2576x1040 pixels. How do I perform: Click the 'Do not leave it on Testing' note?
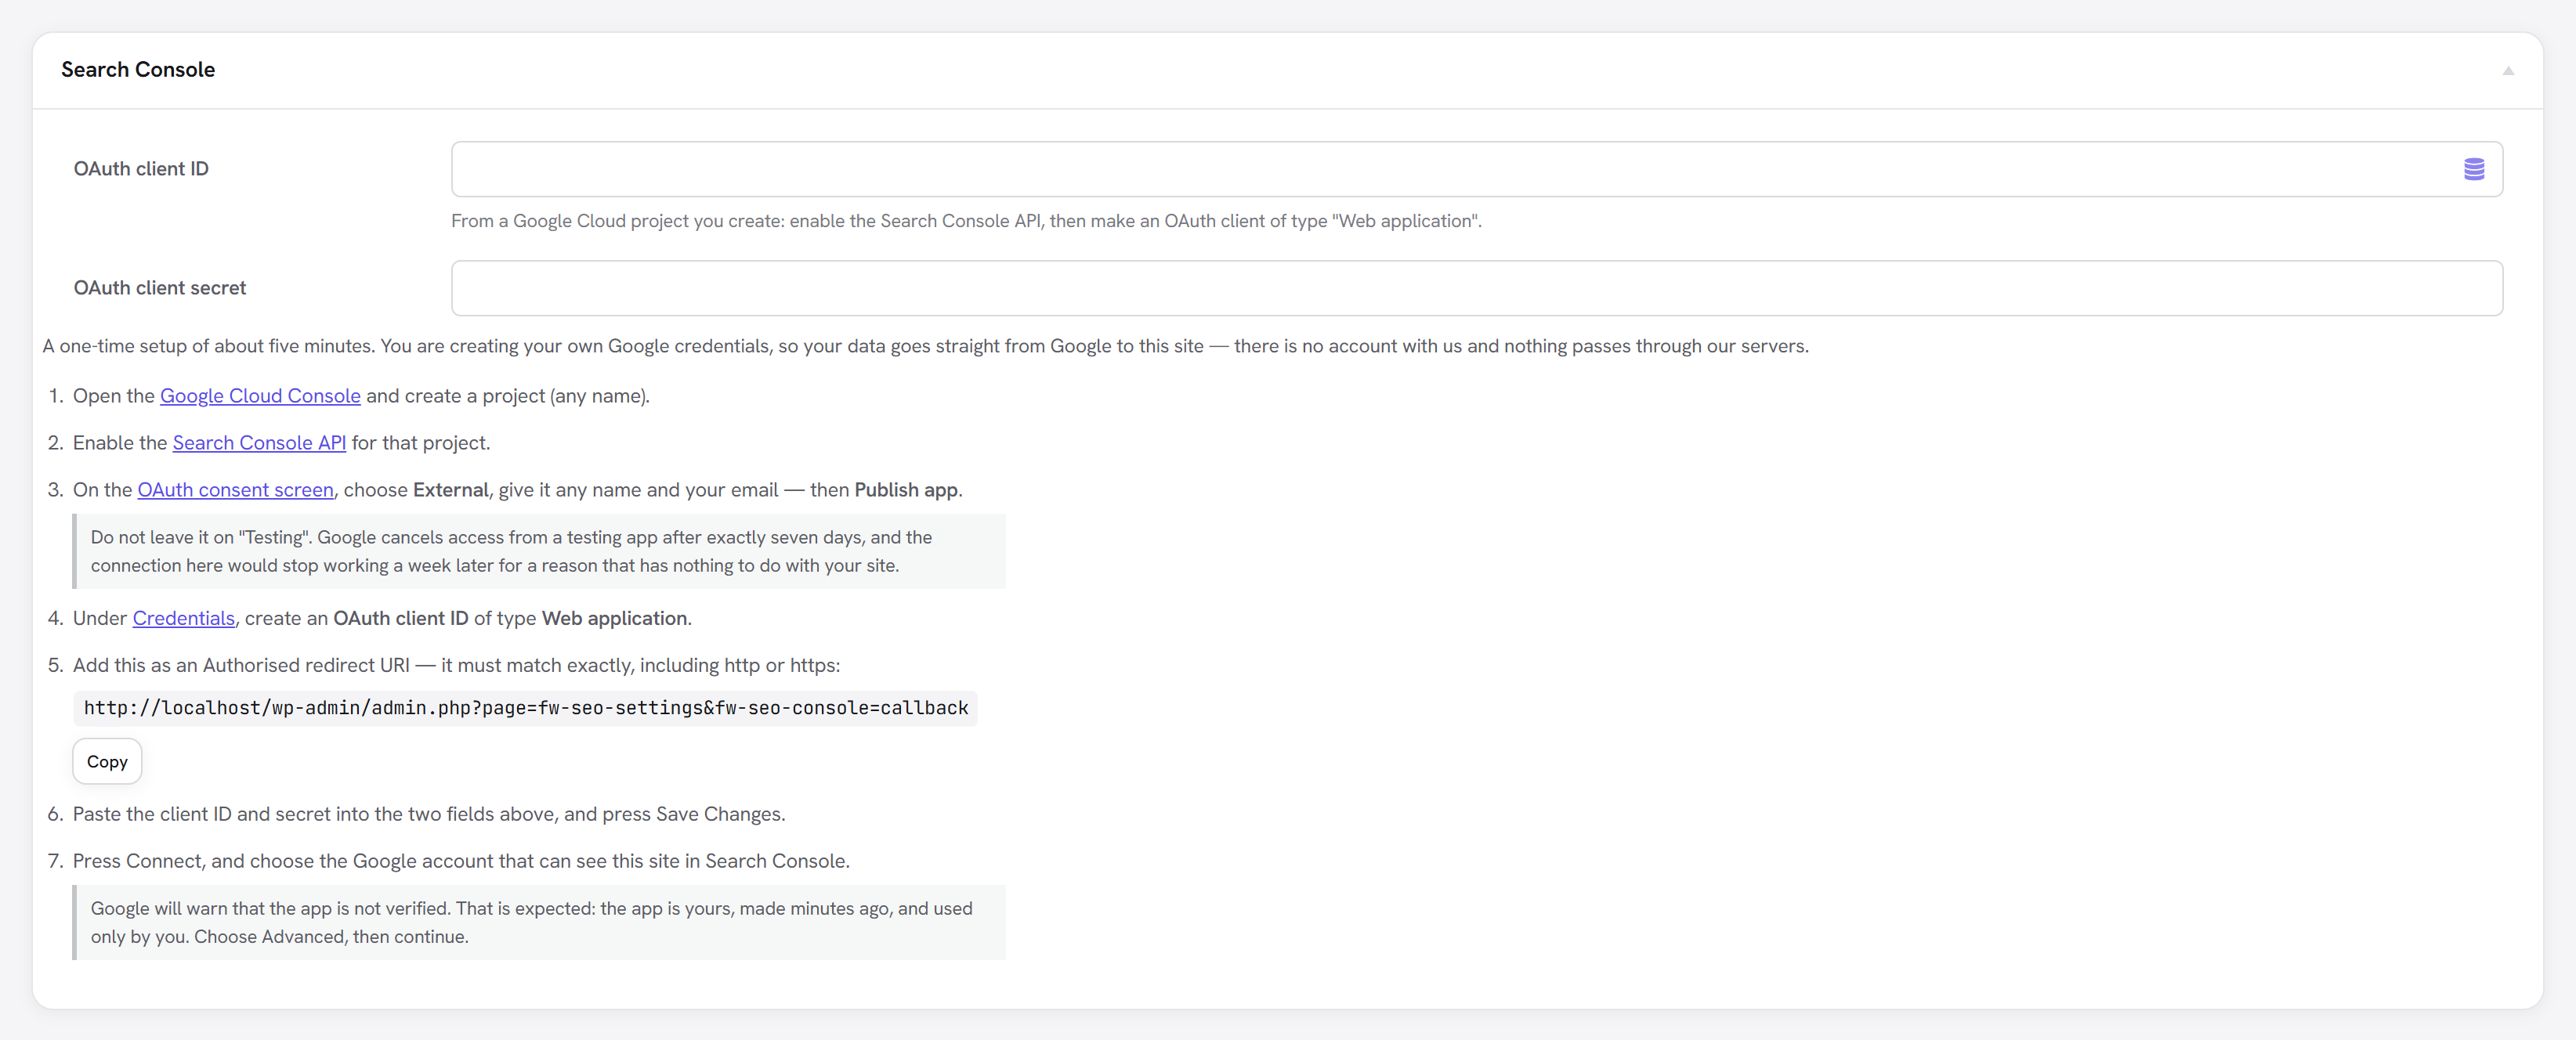click(539, 551)
